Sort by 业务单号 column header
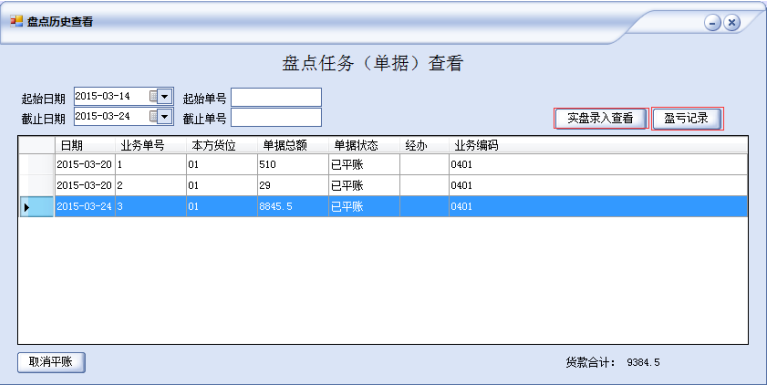Image resolution: width=767 pixels, height=386 pixels. pos(151,145)
